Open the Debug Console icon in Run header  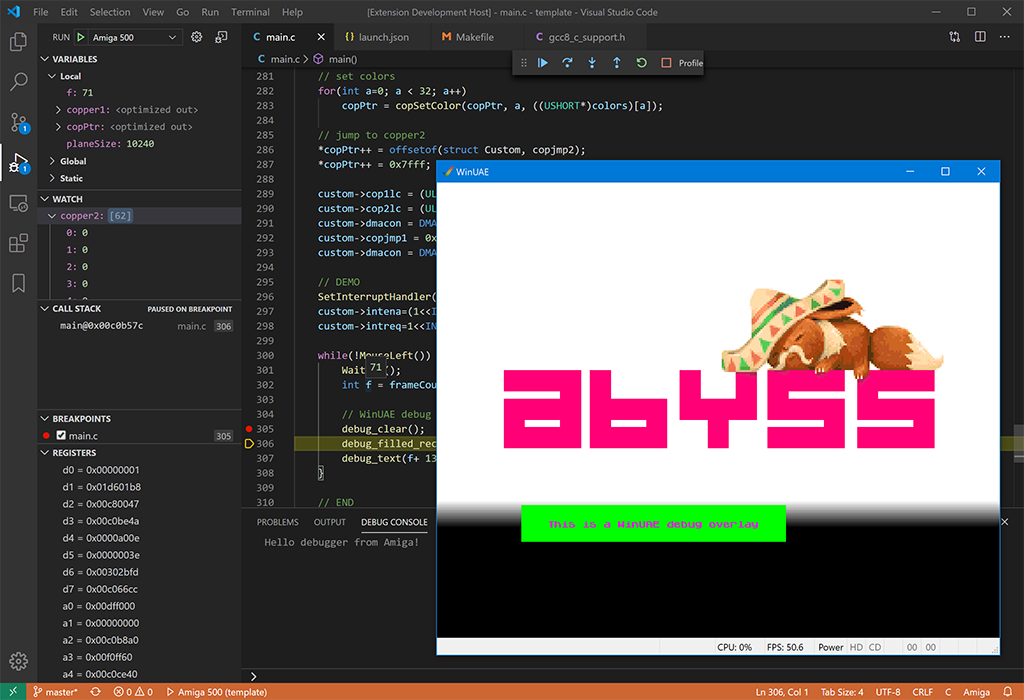point(221,37)
